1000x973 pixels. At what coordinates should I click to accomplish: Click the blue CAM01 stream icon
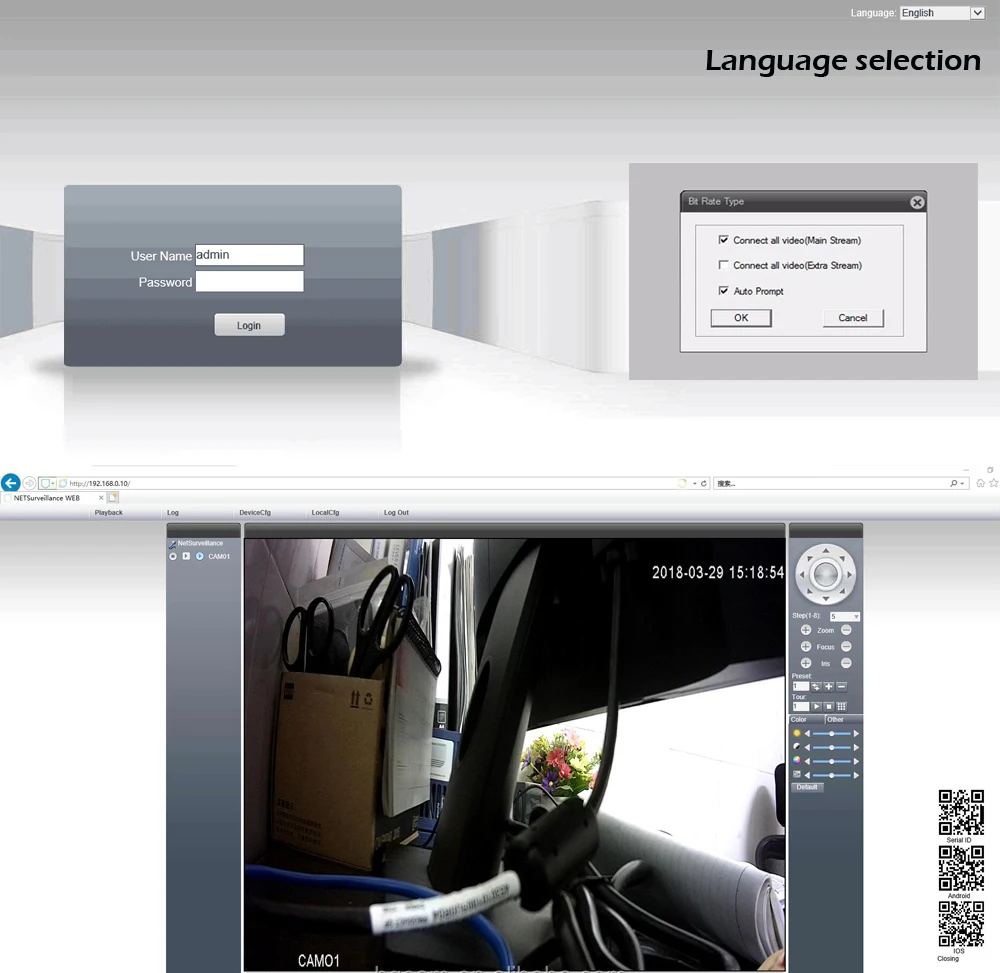coord(200,556)
